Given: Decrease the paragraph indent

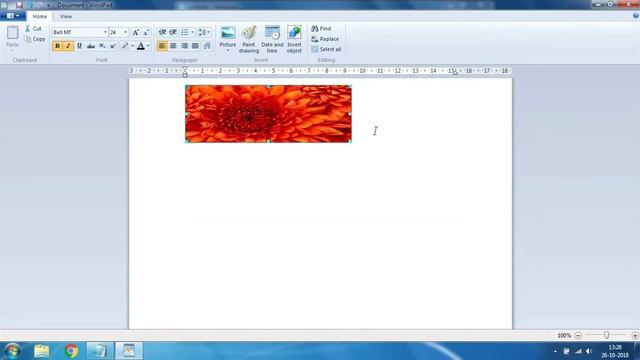Looking at the screenshot, I should (162, 32).
